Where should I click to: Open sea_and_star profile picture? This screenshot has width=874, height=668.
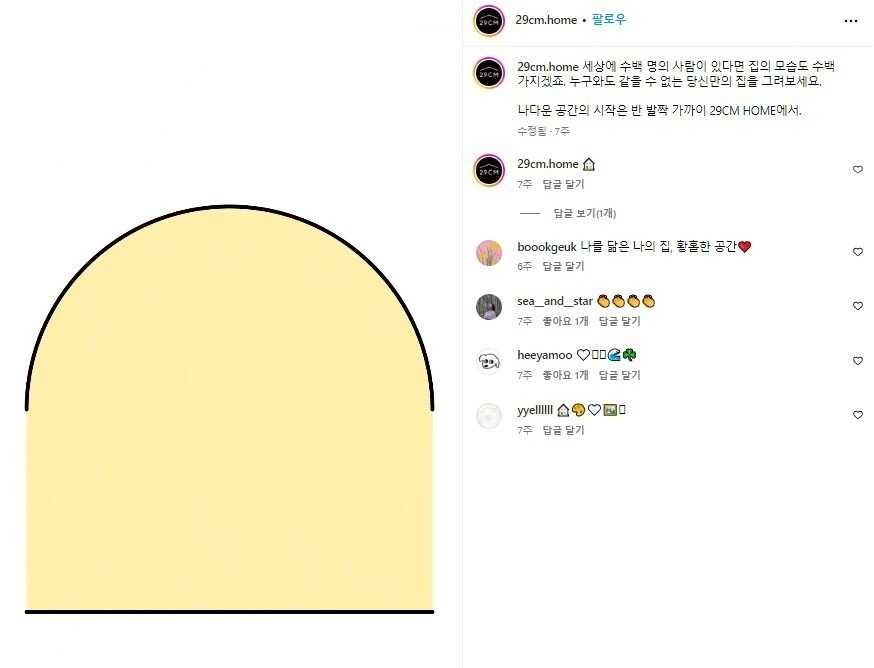pos(489,307)
